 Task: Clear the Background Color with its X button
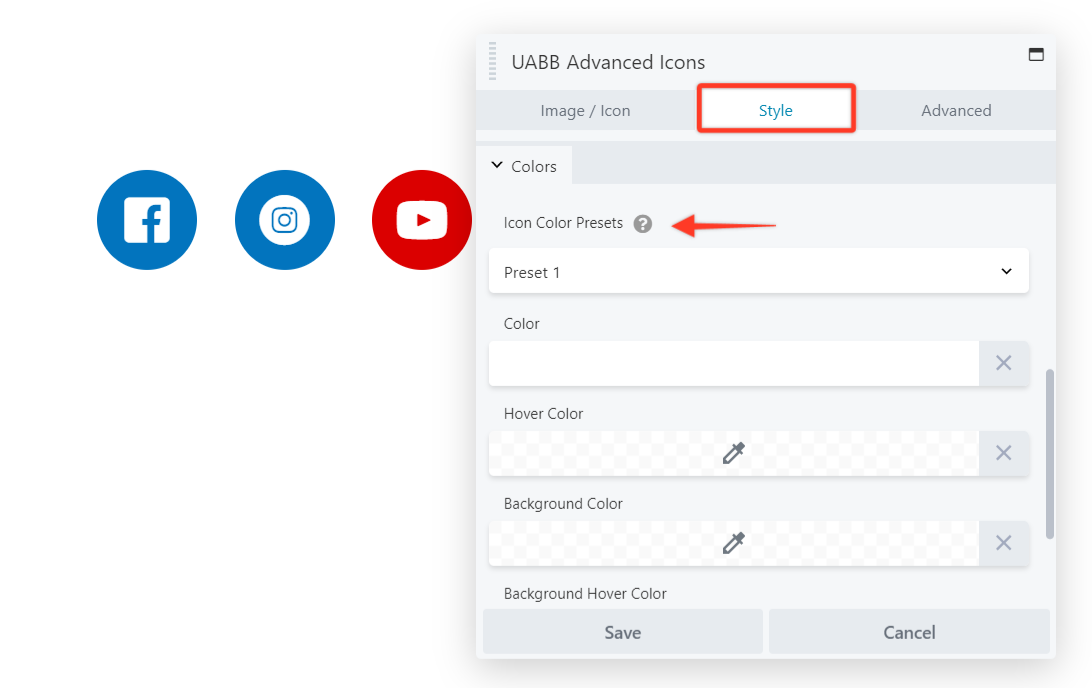point(1003,543)
